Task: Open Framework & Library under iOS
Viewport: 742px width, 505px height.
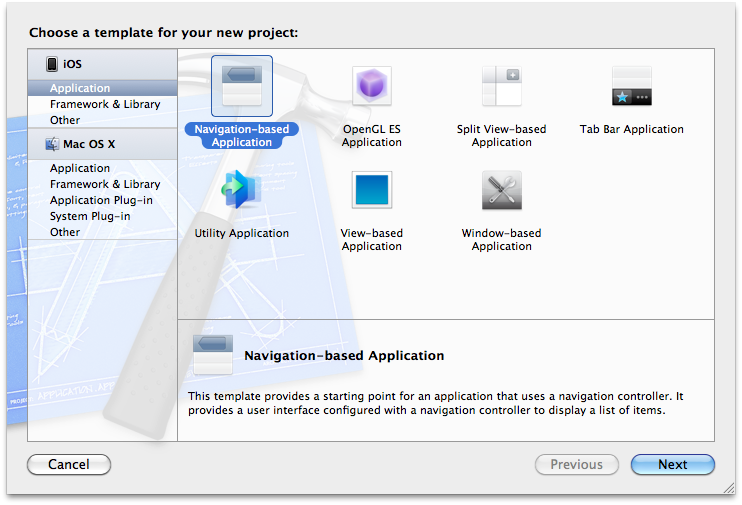Action: click(105, 104)
